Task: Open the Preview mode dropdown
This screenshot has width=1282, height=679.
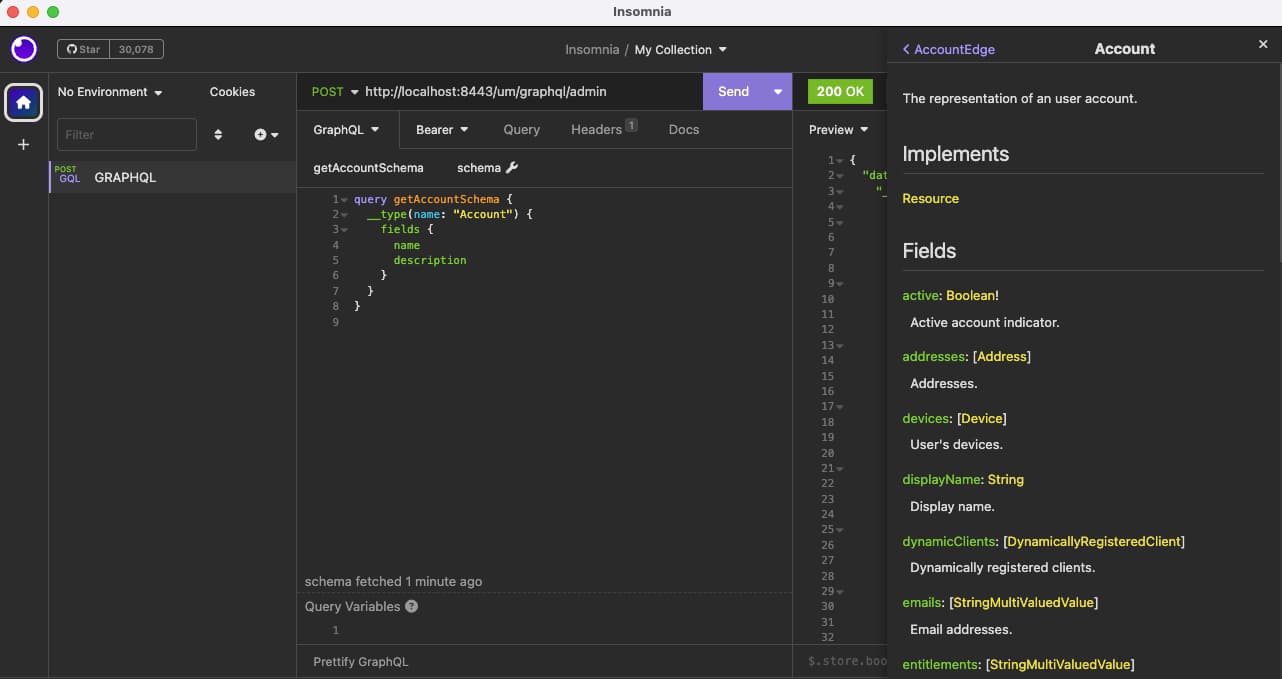Action: click(838, 129)
